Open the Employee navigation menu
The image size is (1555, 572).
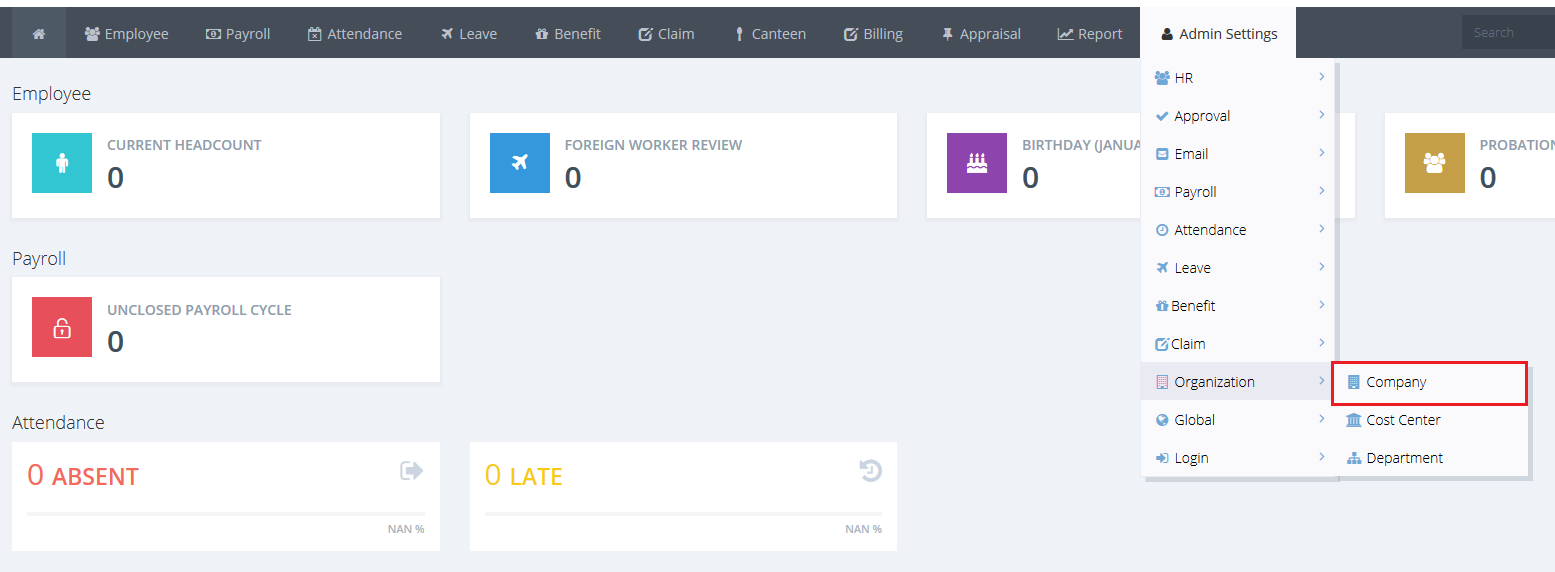126,34
